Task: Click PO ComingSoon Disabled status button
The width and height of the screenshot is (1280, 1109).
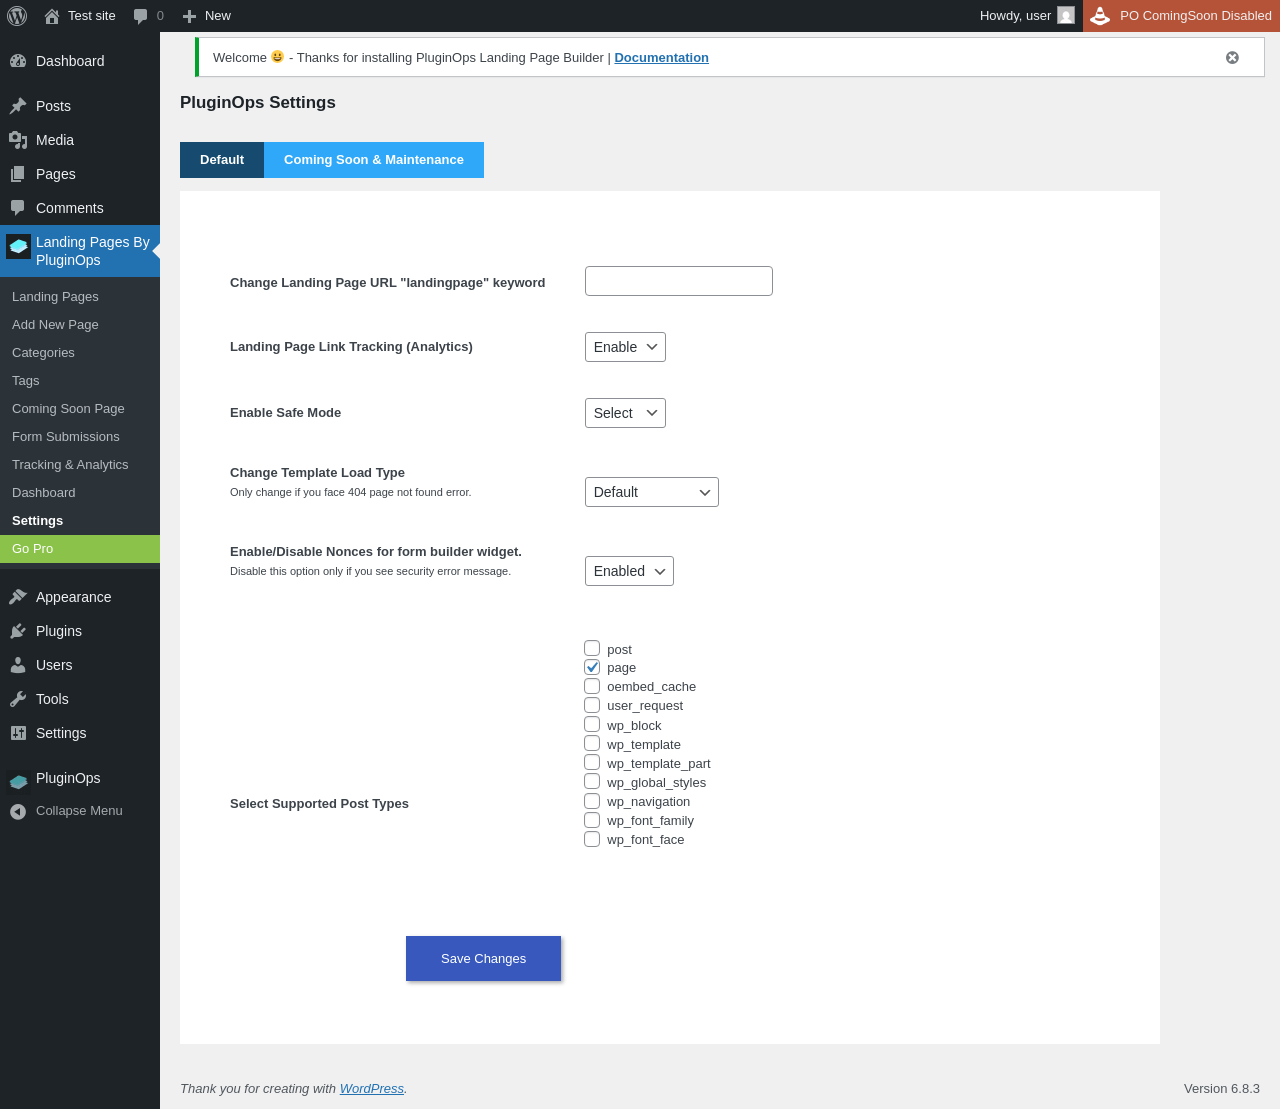Action: 1181,16
